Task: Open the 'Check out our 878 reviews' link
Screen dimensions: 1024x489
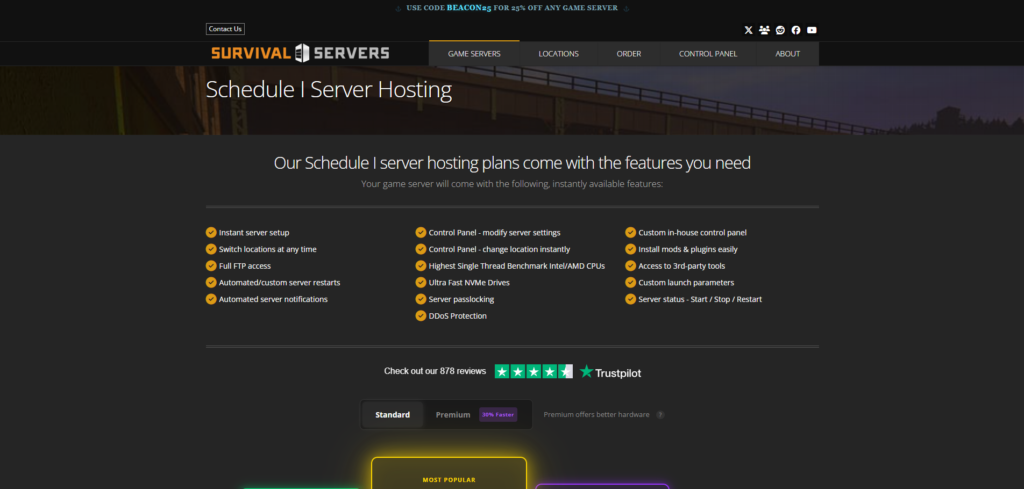Action: (x=435, y=371)
